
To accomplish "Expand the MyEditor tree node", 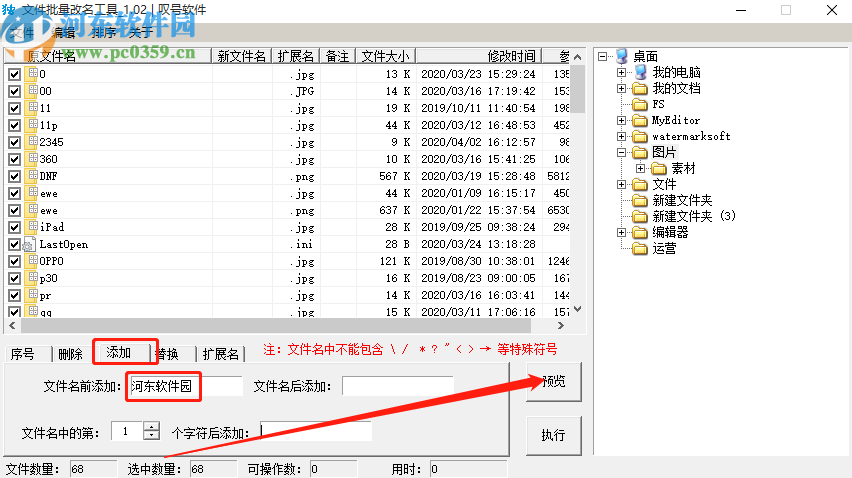I will (x=621, y=120).
